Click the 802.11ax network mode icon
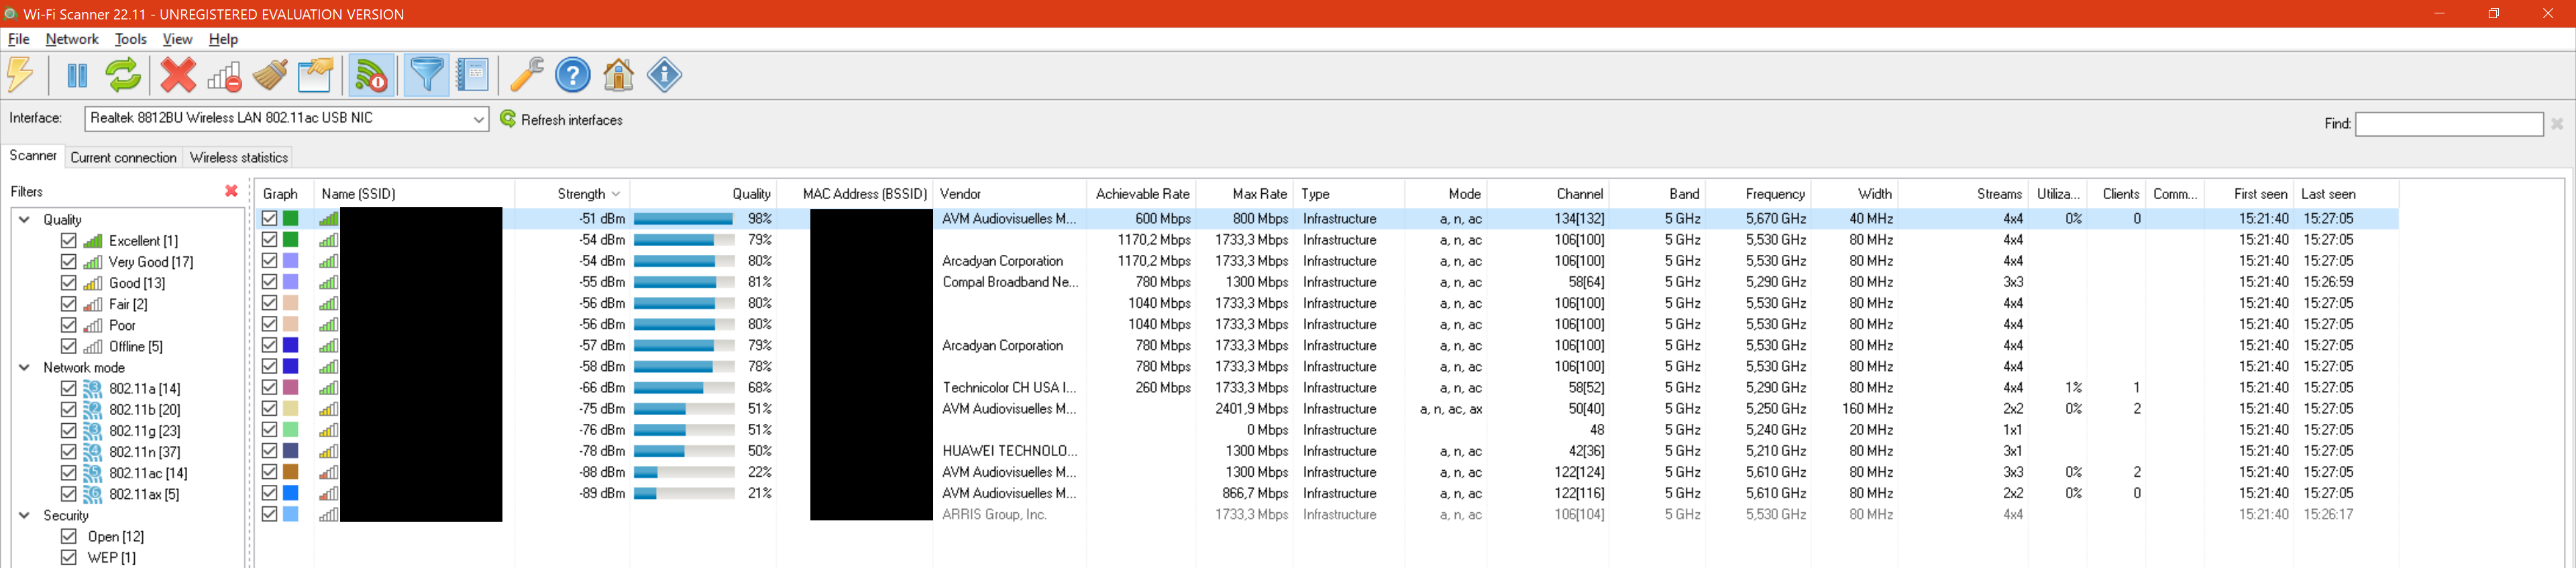Screen dimensions: 2576x568 [93, 495]
